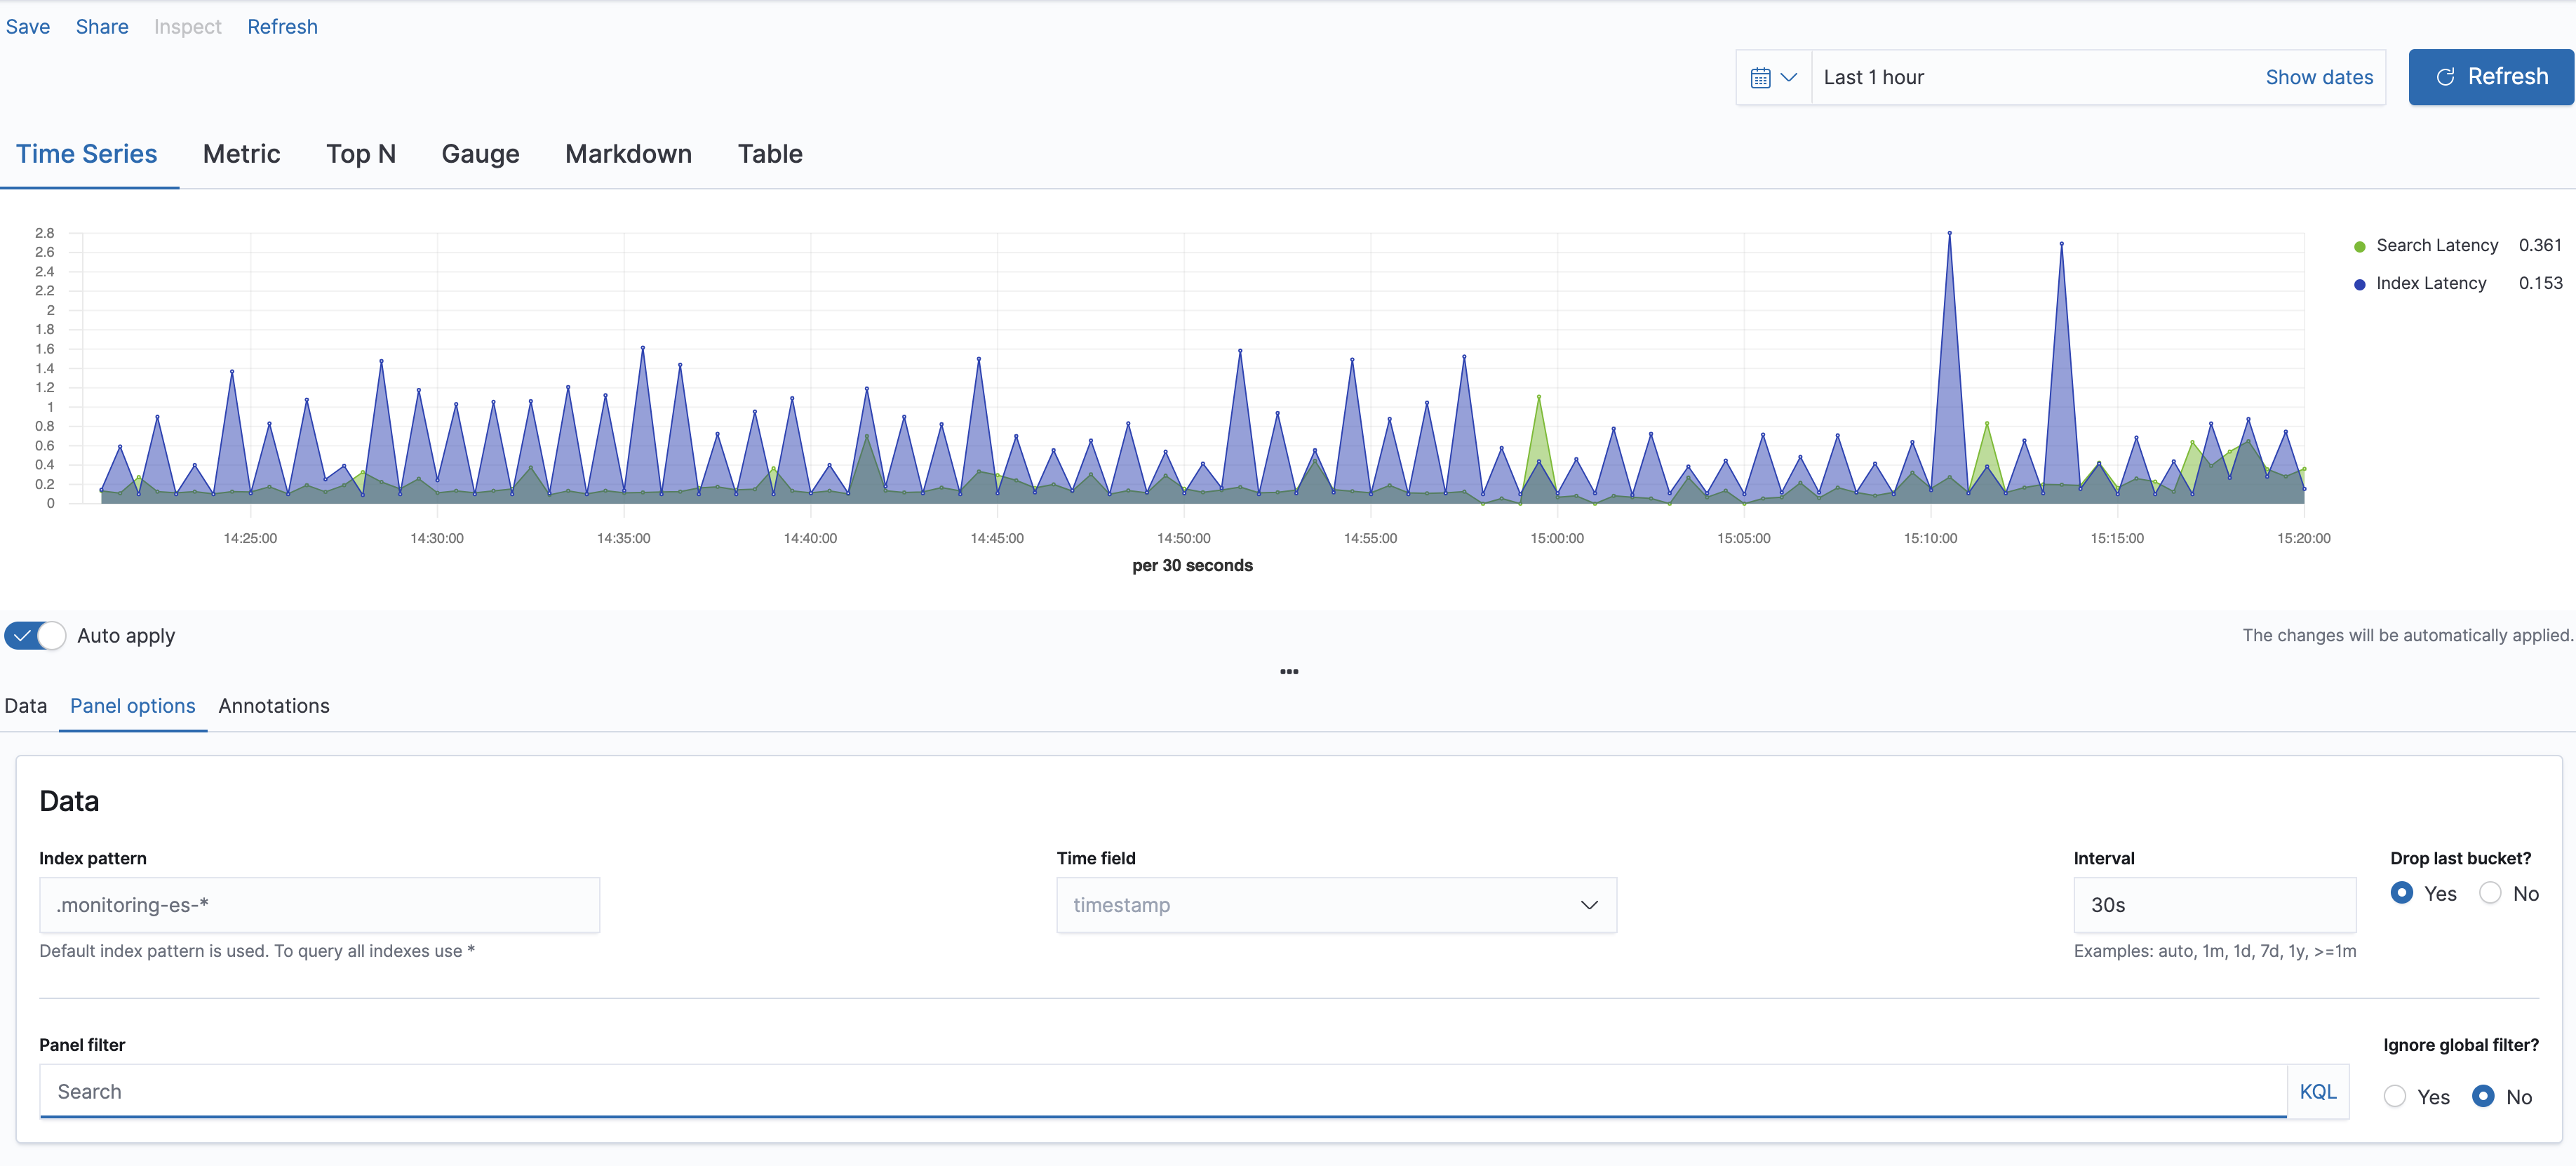Focus the Panel filter search box
Screen dimensions: 2576x1166
click(x=1160, y=1091)
